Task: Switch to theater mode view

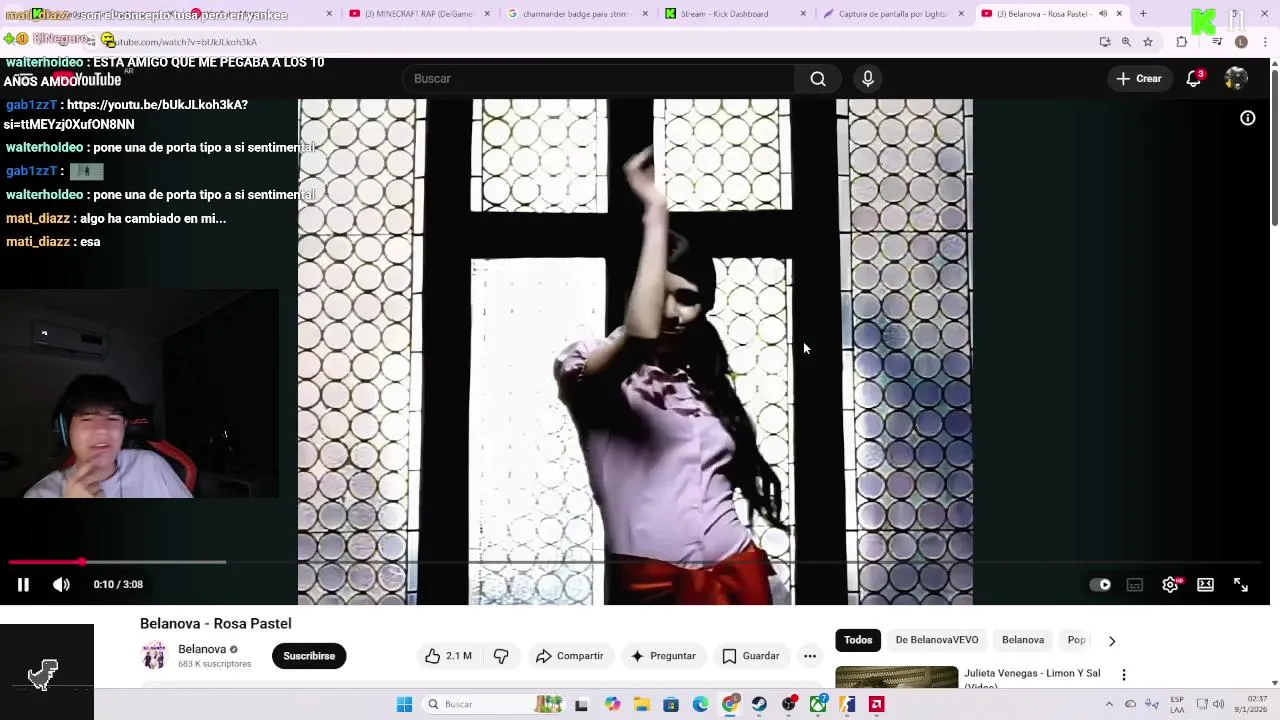Action: click(1206, 585)
